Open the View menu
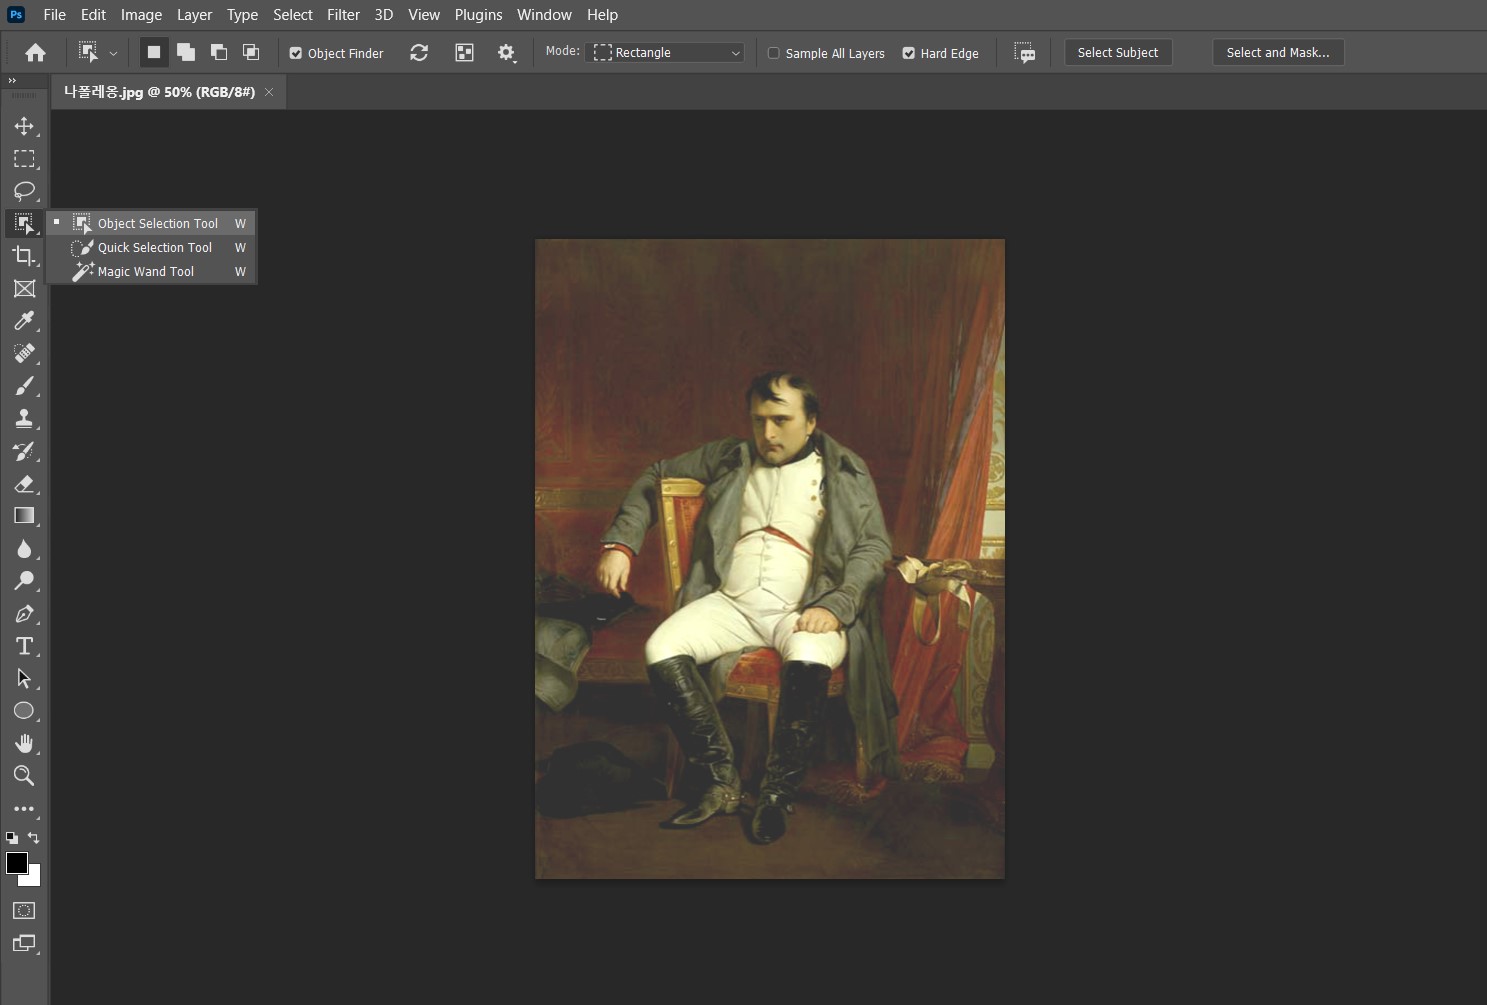Image resolution: width=1487 pixels, height=1005 pixels. 424,15
